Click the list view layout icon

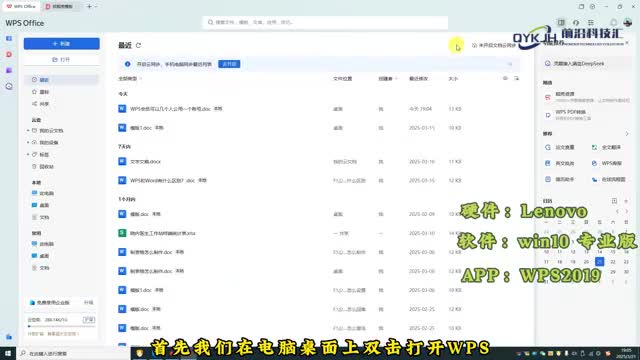pyautogui.click(x=516, y=78)
